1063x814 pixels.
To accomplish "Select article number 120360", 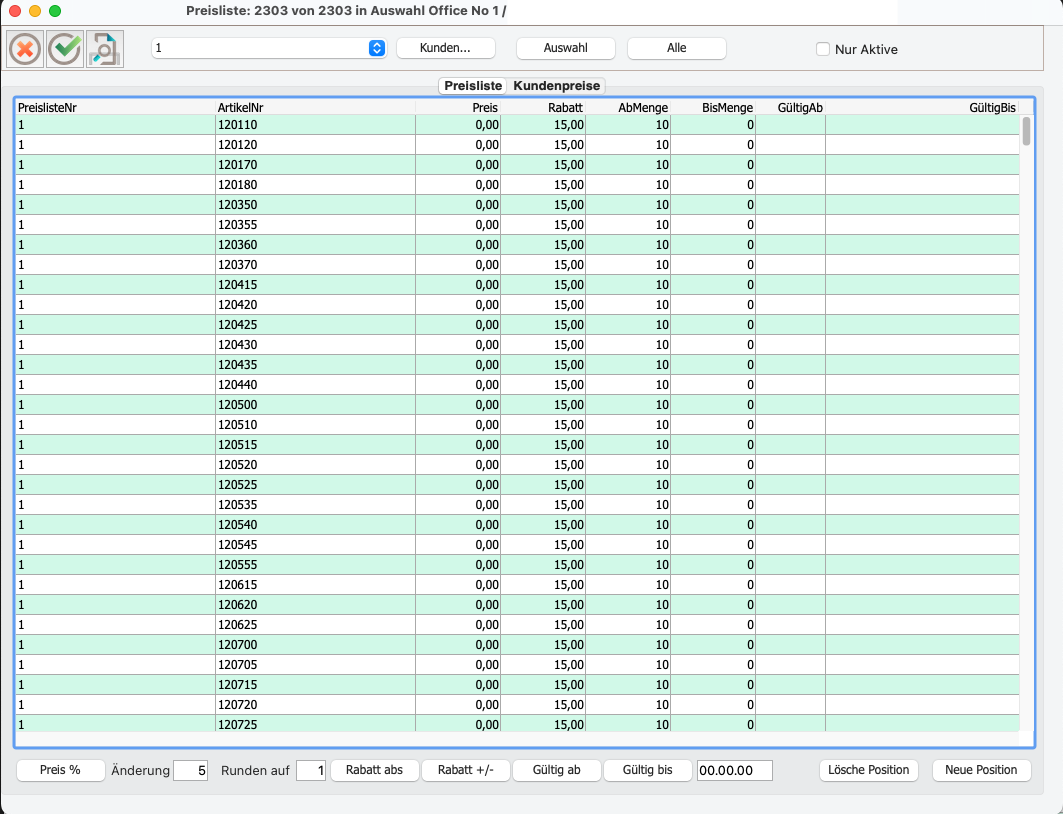I will (237, 245).
